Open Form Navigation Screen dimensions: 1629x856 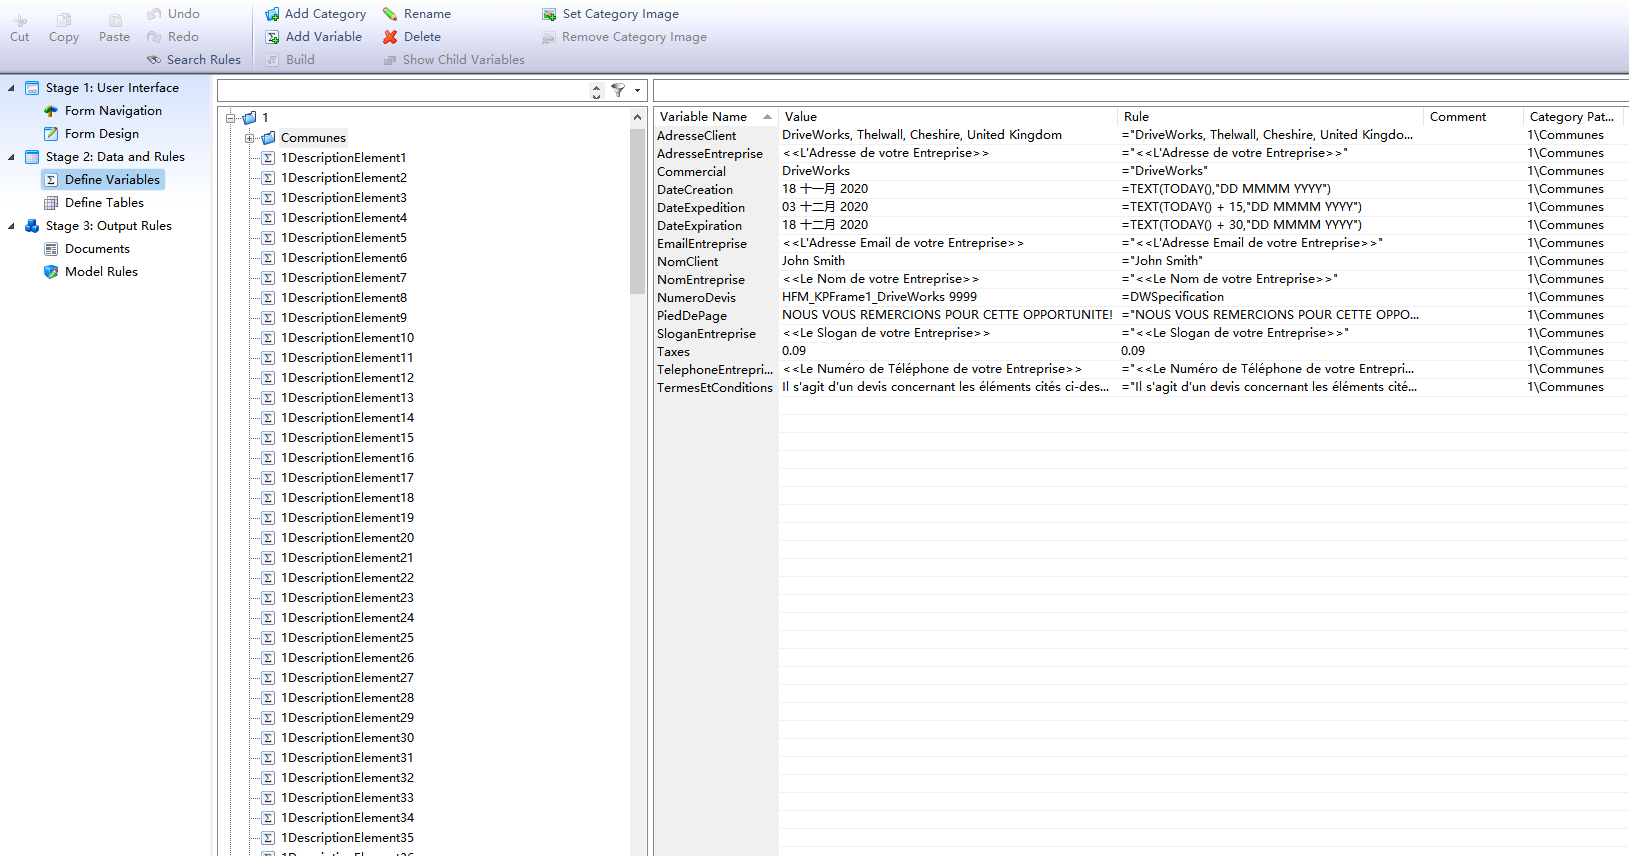coord(103,111)
